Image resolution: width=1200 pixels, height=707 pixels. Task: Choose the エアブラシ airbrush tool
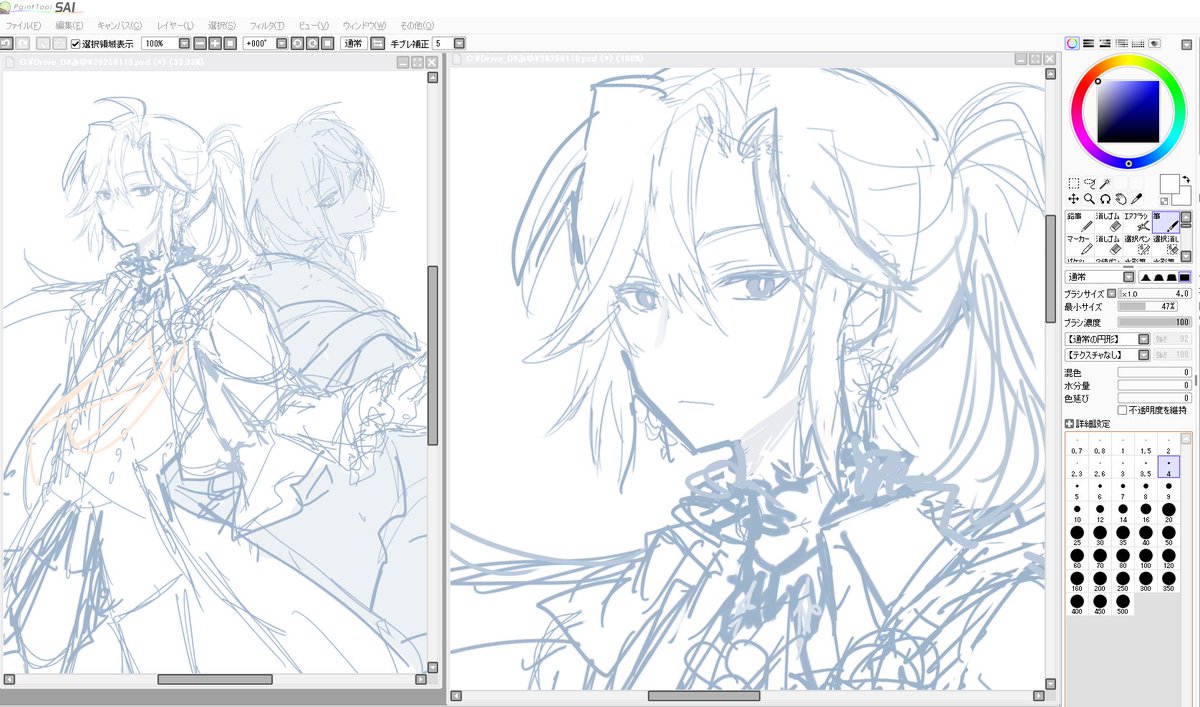pos(1136,222)
